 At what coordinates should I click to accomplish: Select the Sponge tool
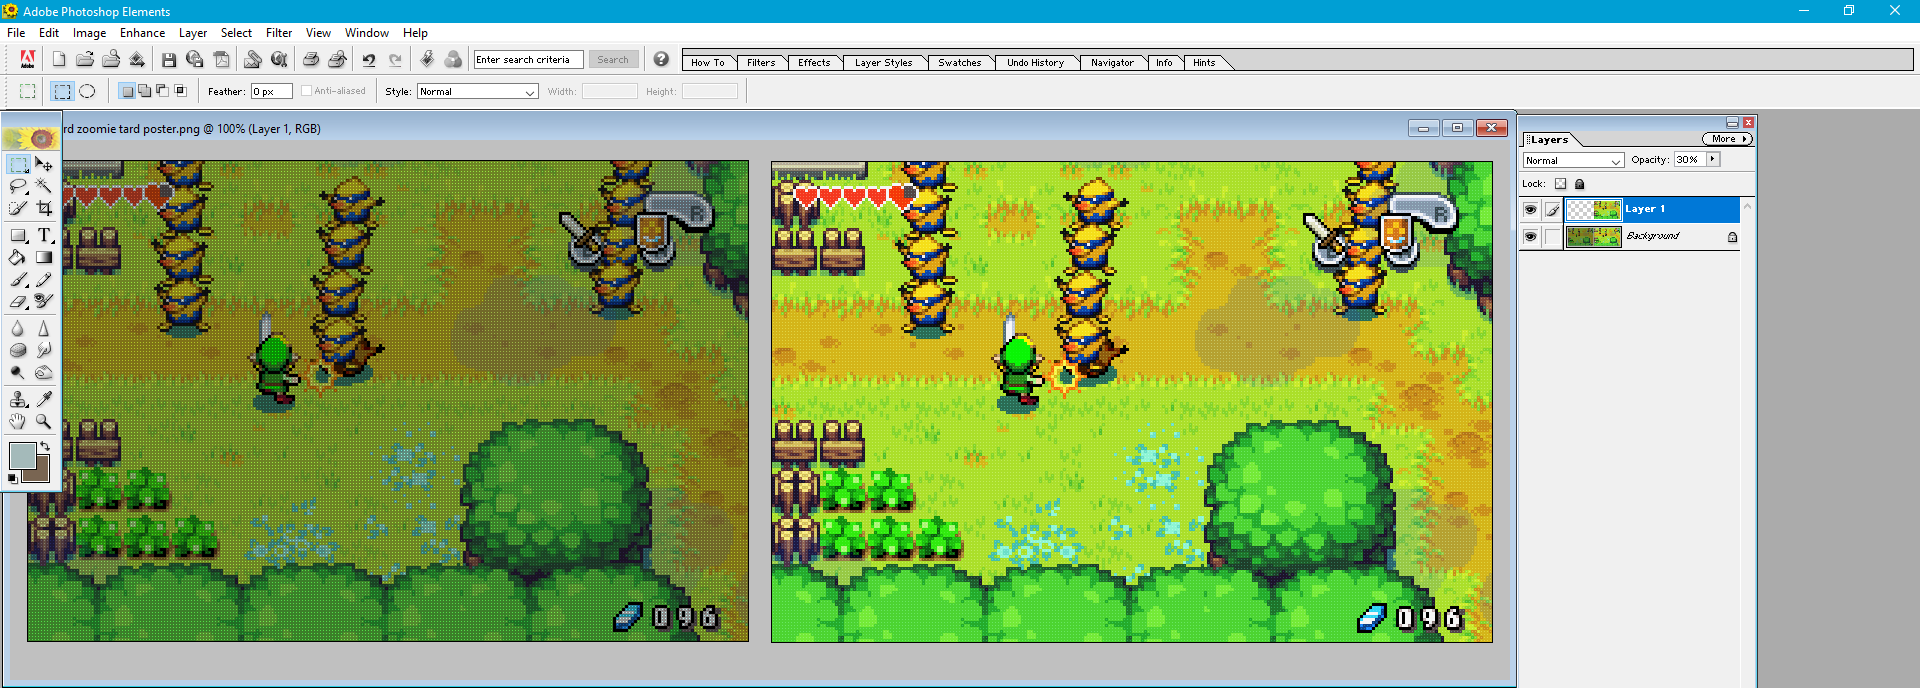click(x=18, y=350)
